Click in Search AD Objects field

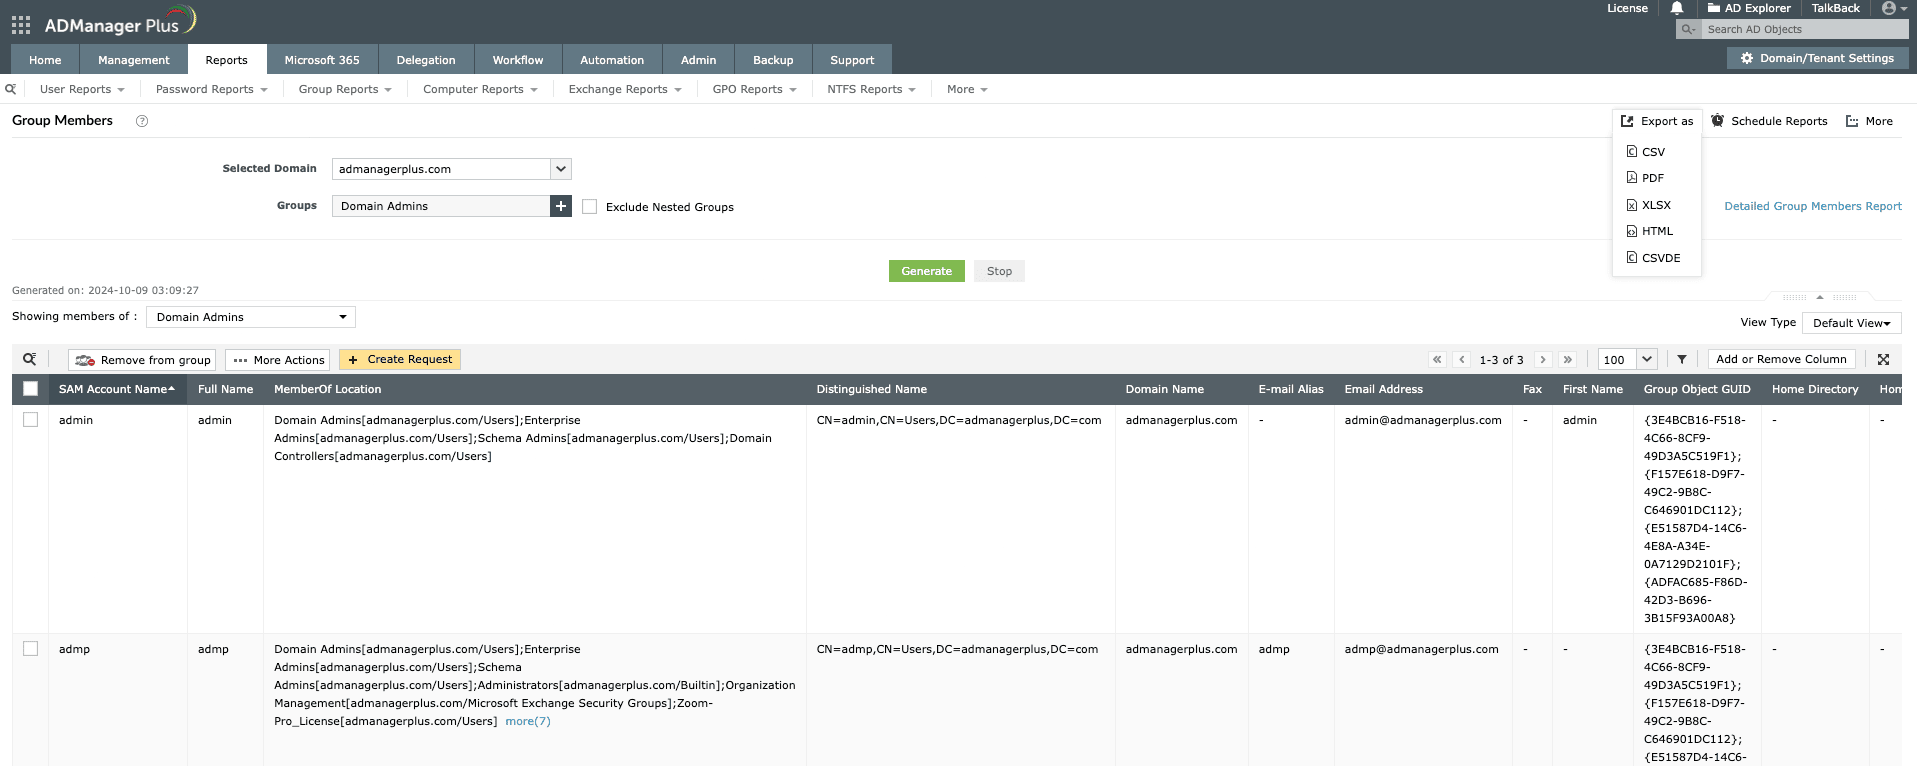[x=1805, y=30]
